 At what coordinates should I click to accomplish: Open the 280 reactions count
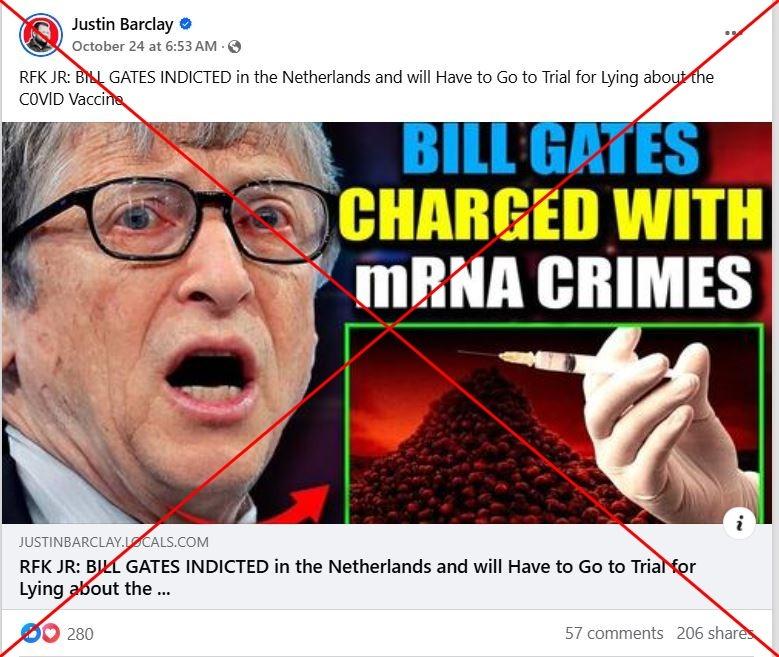(x=80, y=634)
